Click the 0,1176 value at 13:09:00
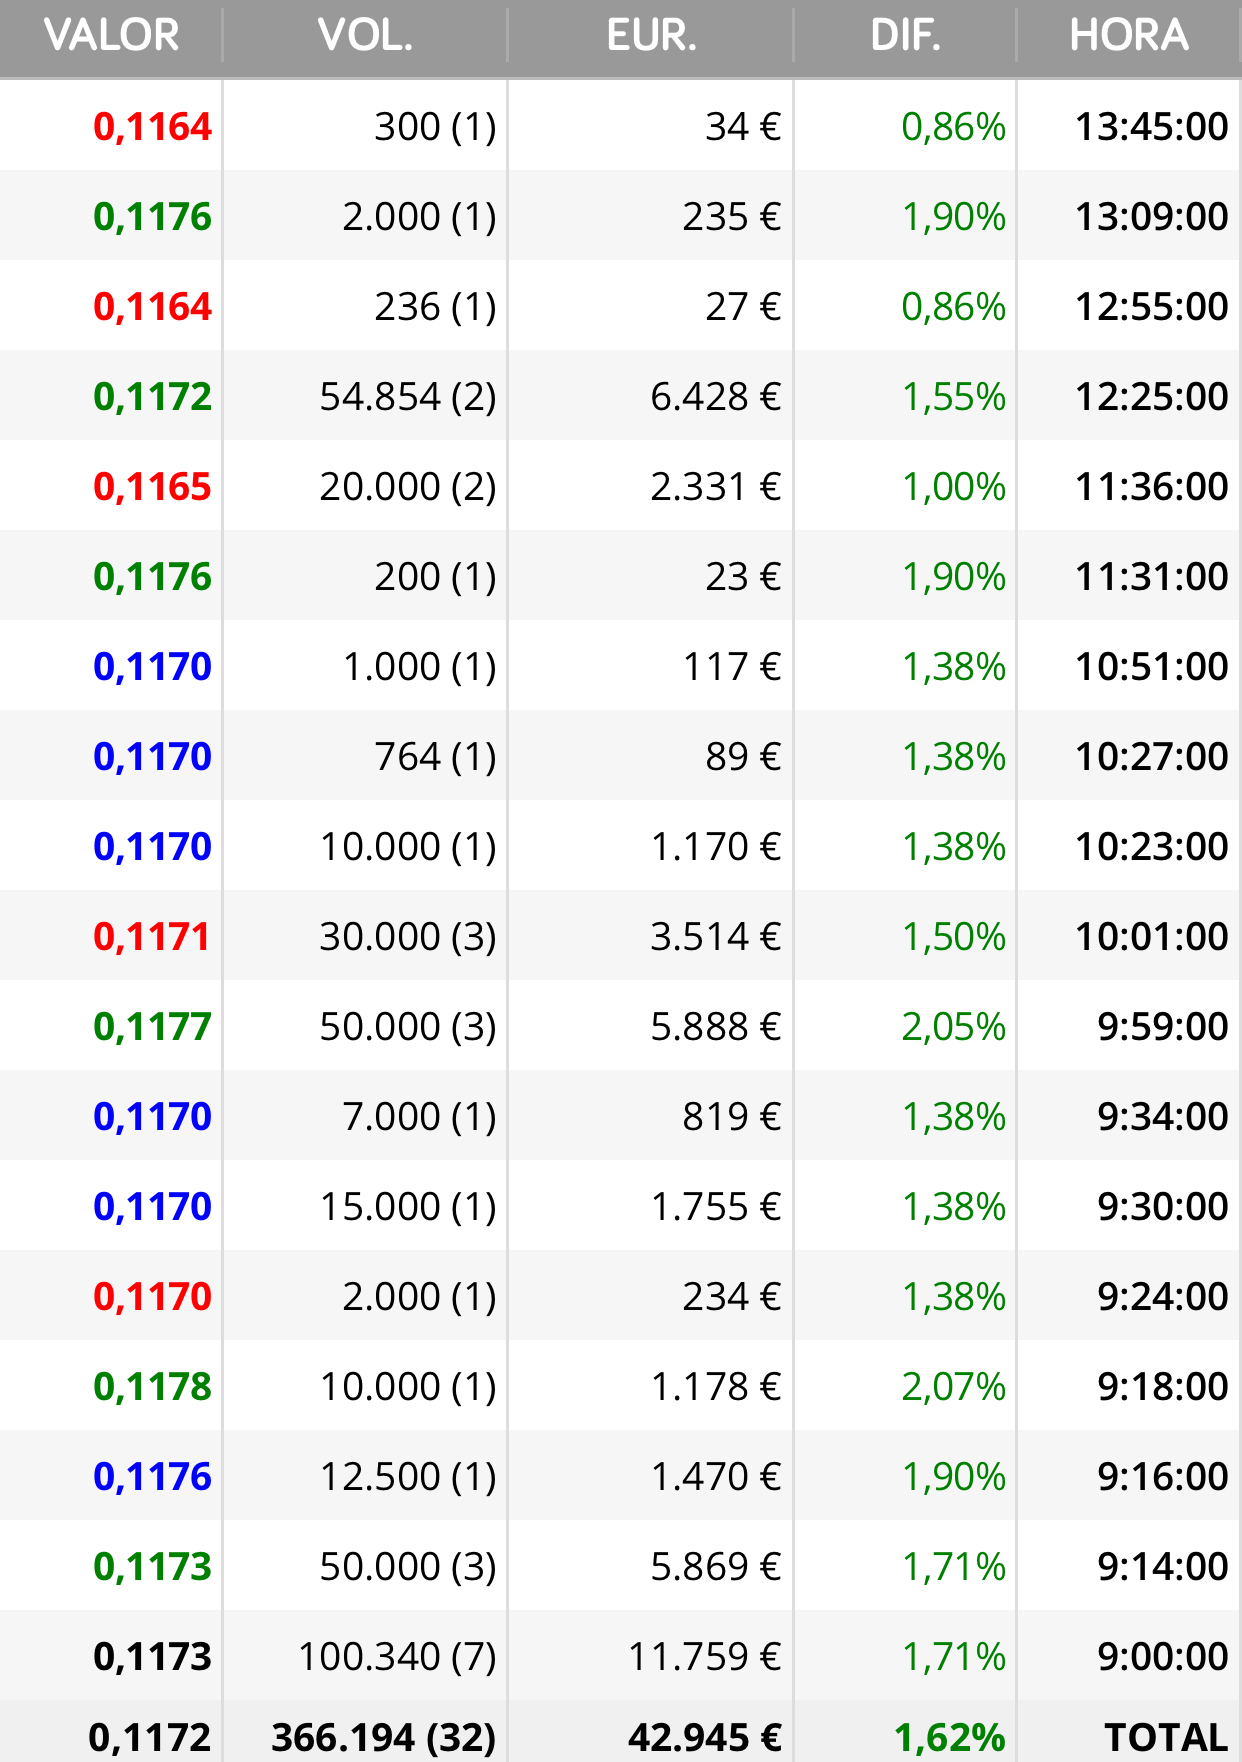1242x1762 pixels. [x=152, y=217]
